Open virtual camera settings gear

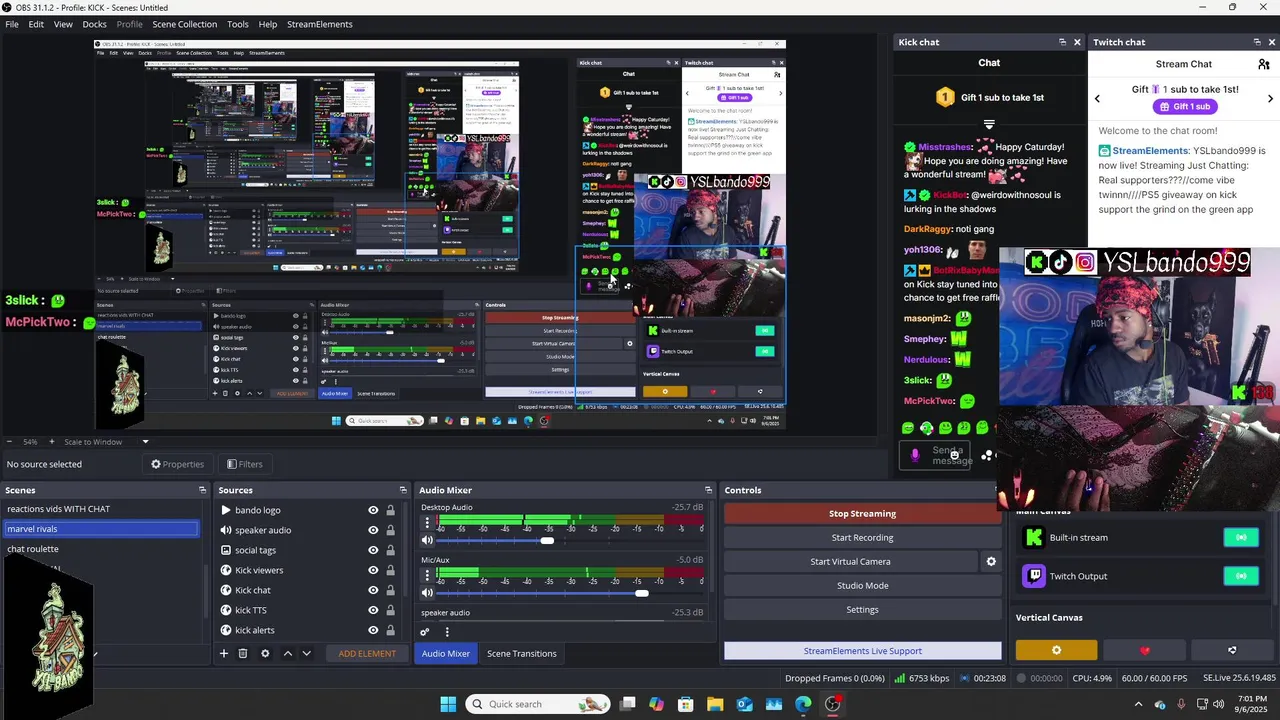point(991,562)
